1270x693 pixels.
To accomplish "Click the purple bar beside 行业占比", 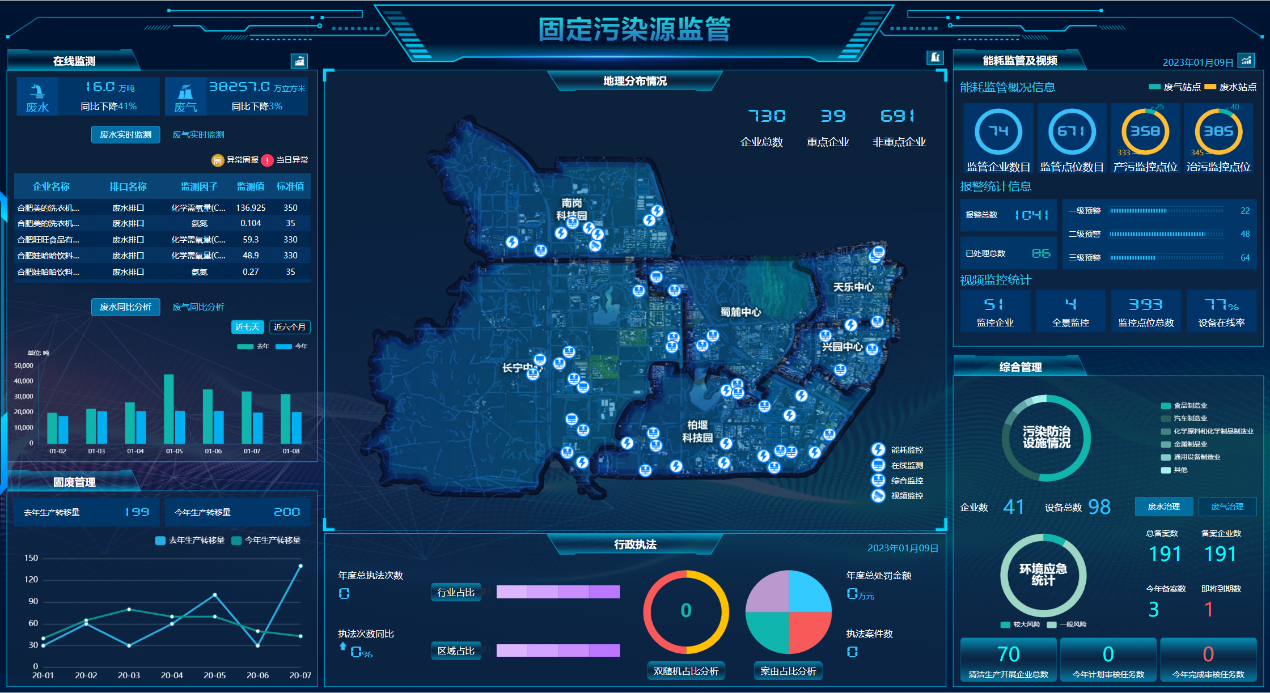I will point(558,592).
